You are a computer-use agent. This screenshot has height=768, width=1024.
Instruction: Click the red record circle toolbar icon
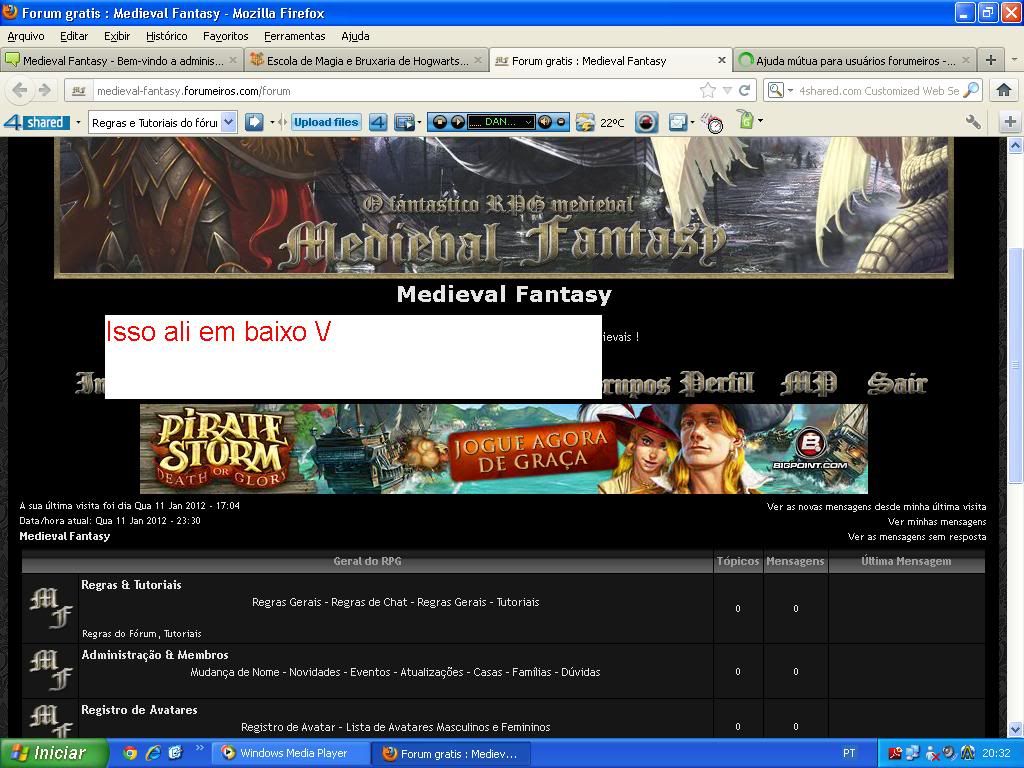tap(647, 122)
